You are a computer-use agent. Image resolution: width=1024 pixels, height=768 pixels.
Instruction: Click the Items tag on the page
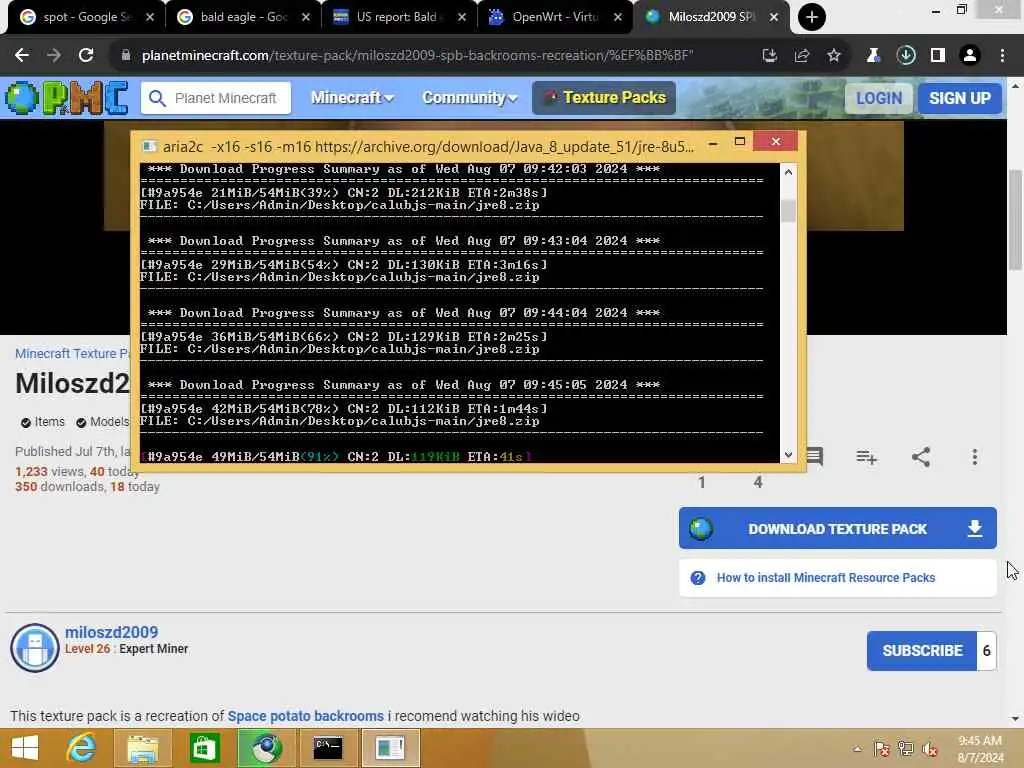point(43,422)
